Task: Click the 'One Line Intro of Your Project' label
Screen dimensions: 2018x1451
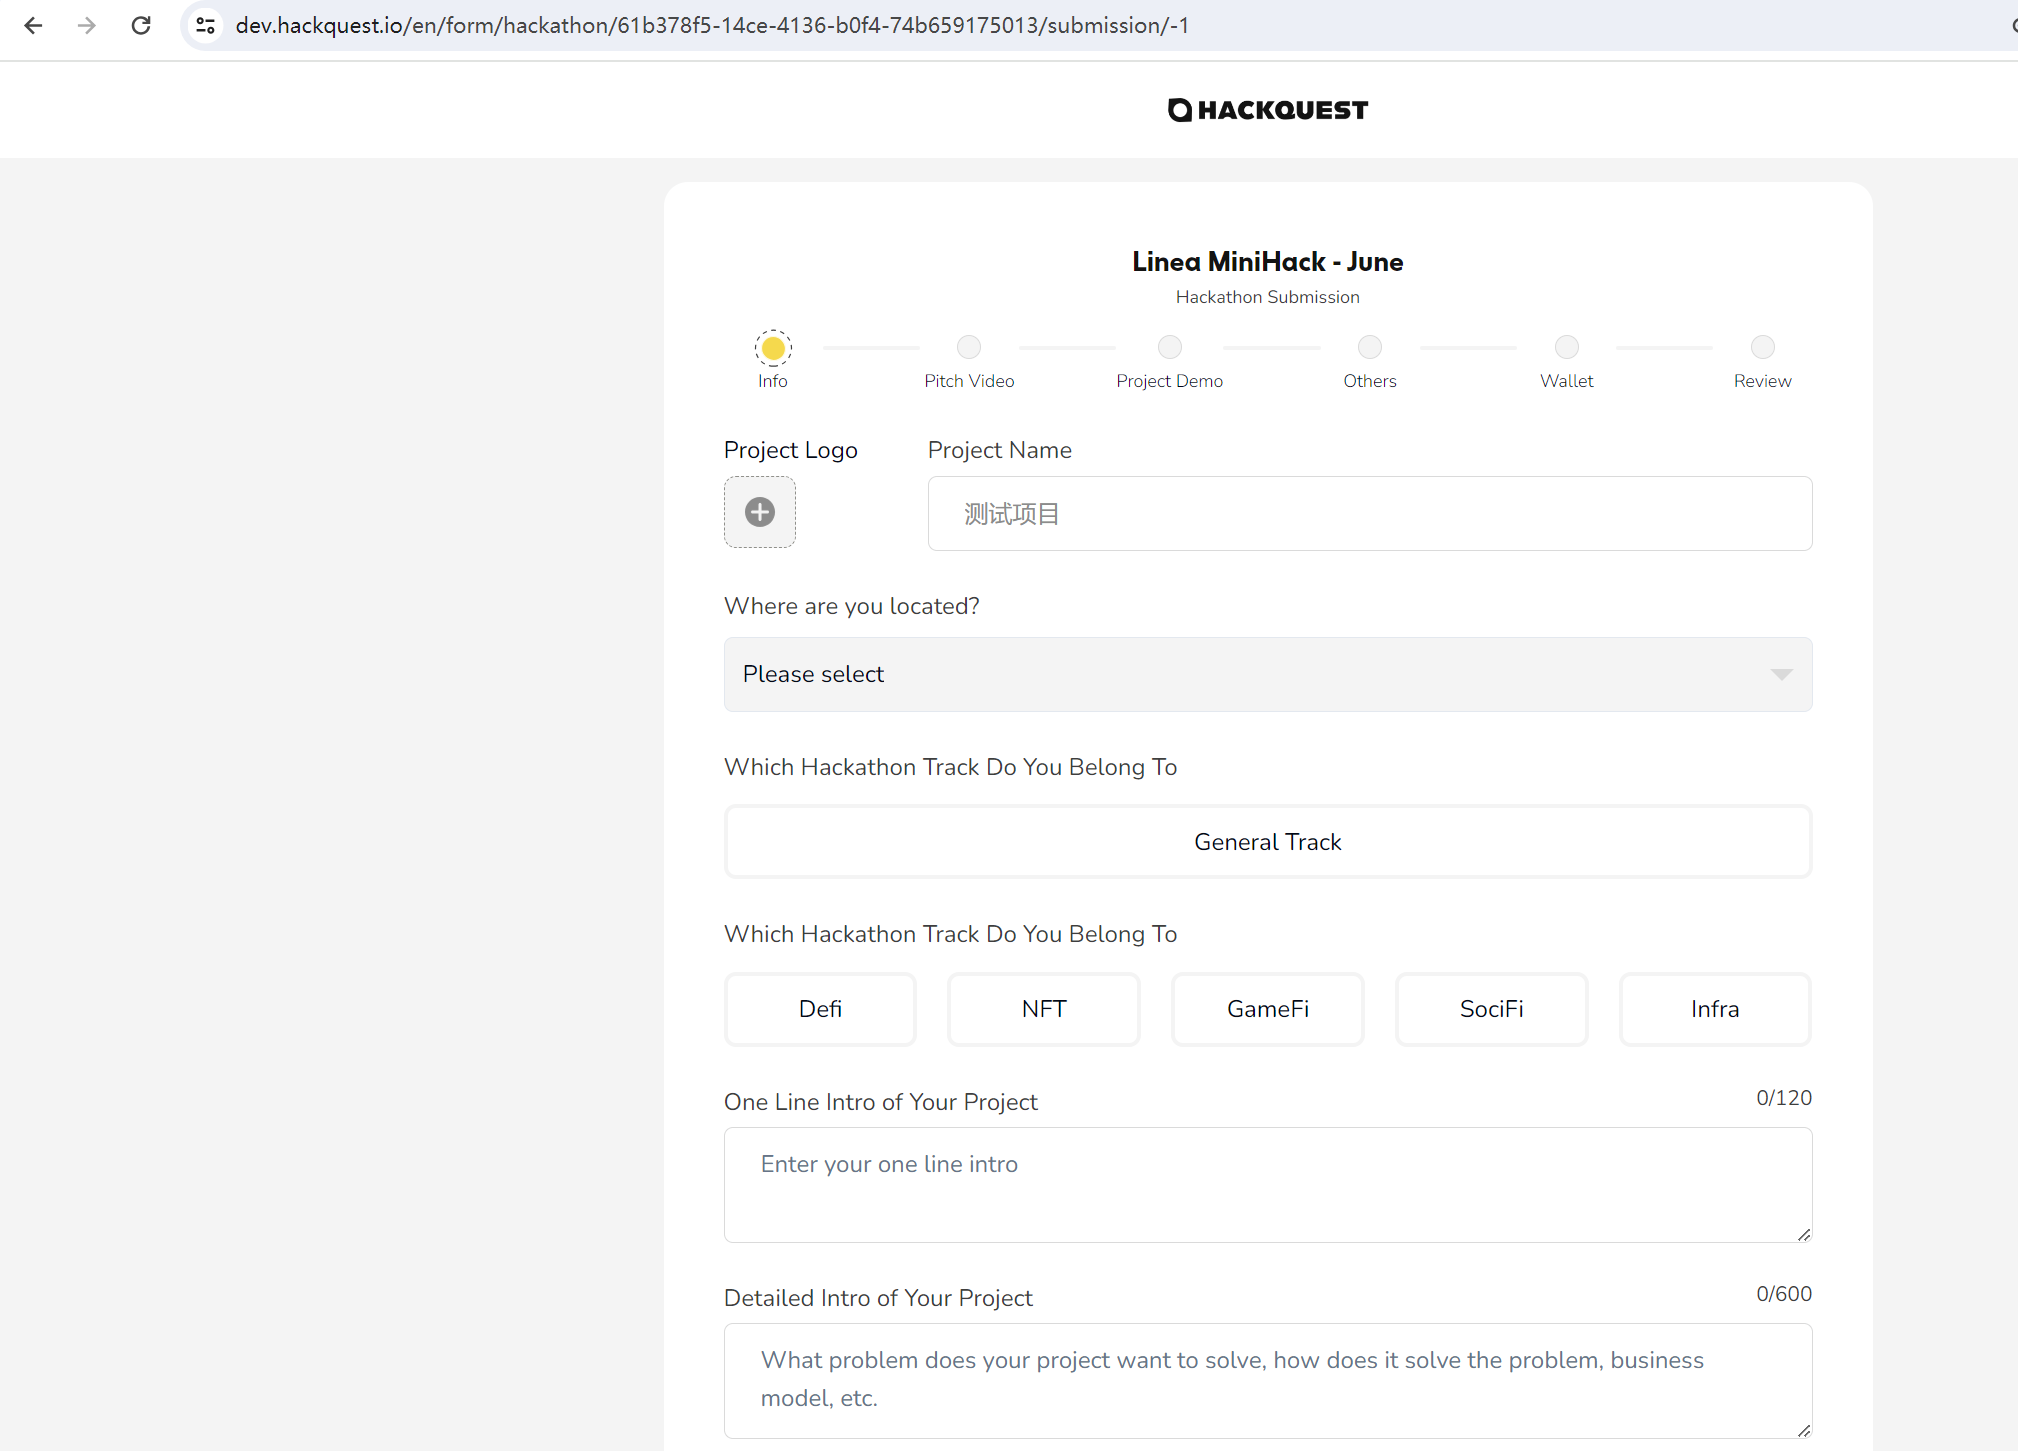Action: [881, 1102]
